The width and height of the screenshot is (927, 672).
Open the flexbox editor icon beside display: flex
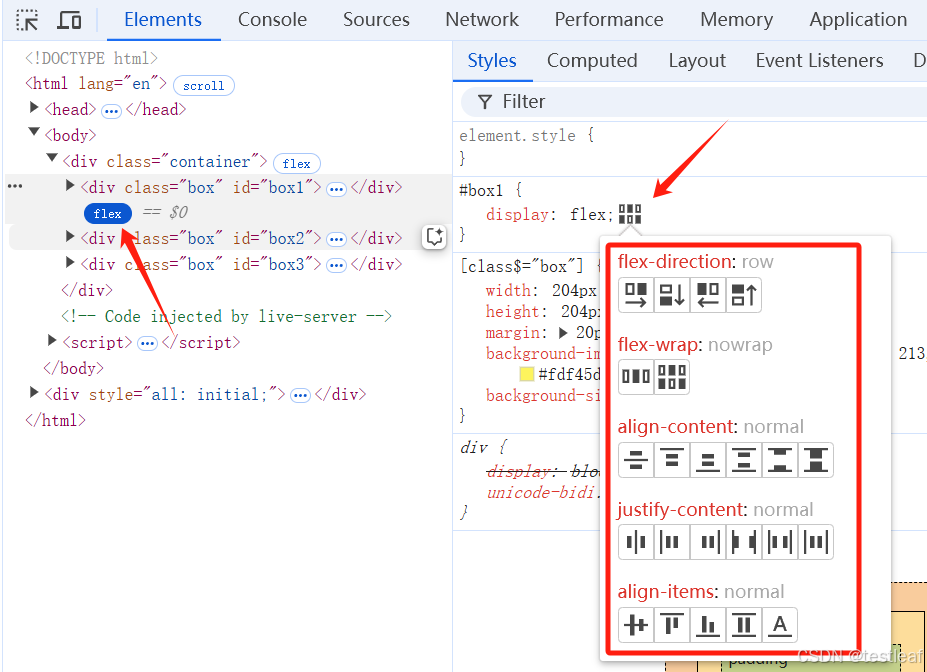coord(630,214)
